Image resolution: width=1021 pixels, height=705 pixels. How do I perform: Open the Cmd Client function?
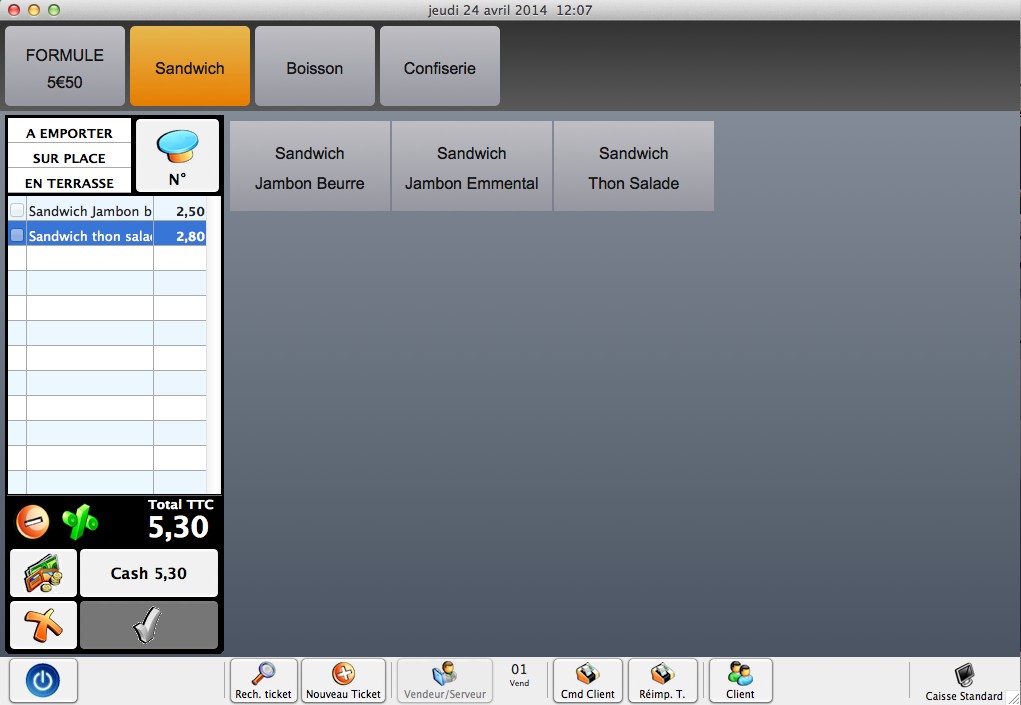587,681
